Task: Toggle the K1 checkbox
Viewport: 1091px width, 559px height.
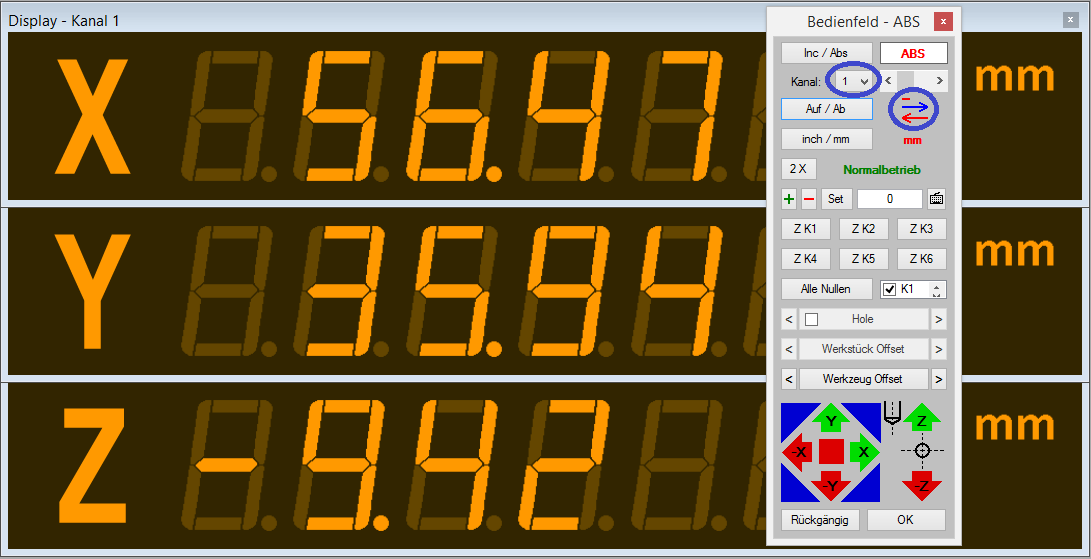Action: pos(890,290)
